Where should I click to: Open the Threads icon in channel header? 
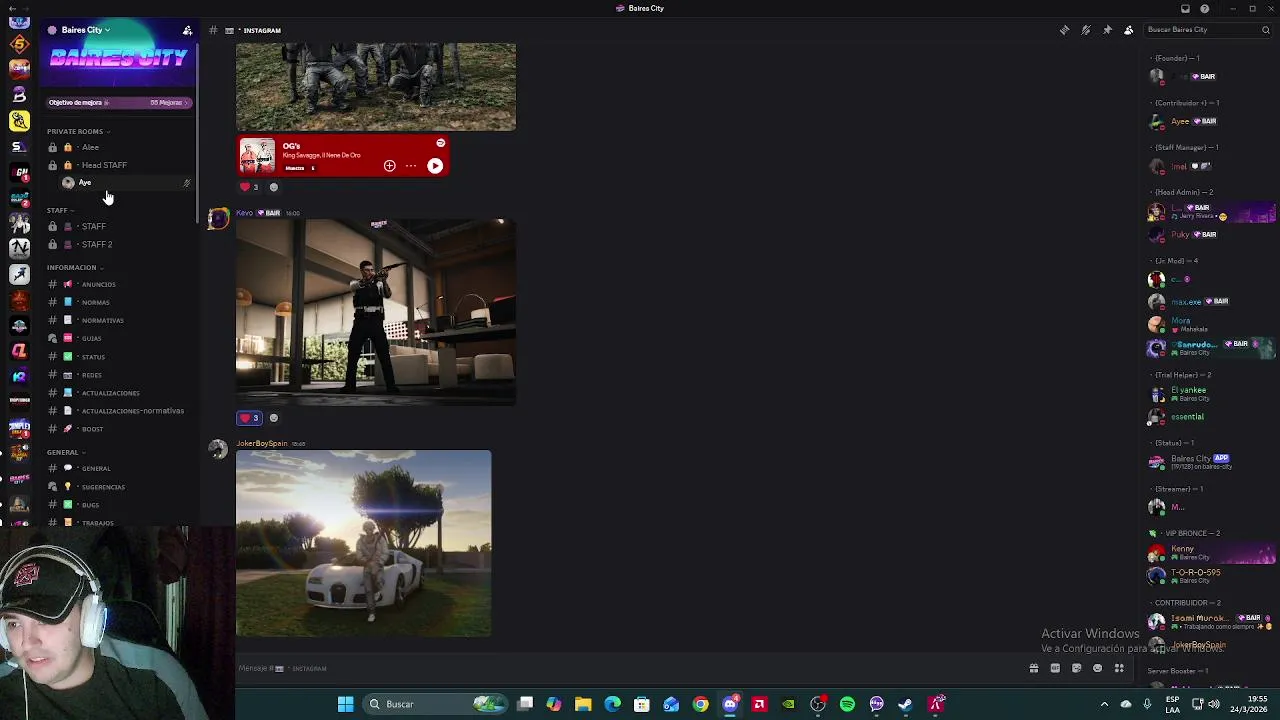[1064, 30]
